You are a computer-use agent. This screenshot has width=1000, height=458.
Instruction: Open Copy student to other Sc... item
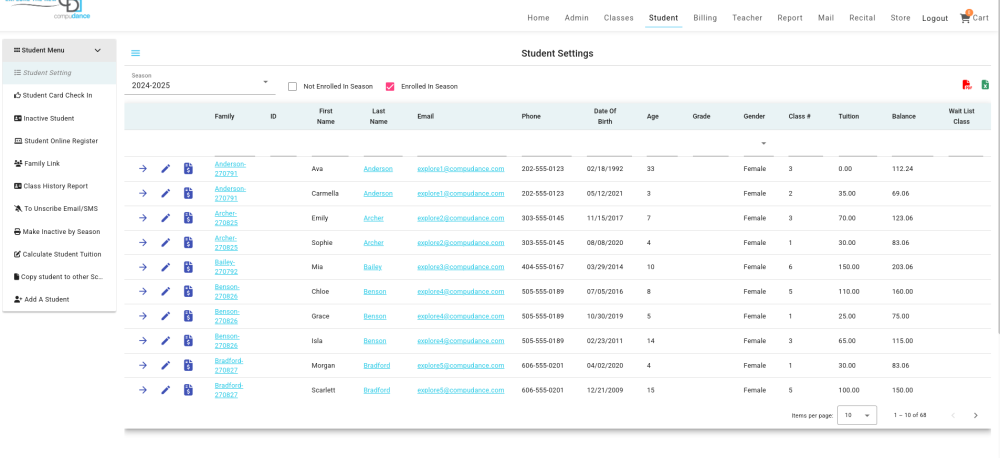pyautogui.click(x=59, y=277)
